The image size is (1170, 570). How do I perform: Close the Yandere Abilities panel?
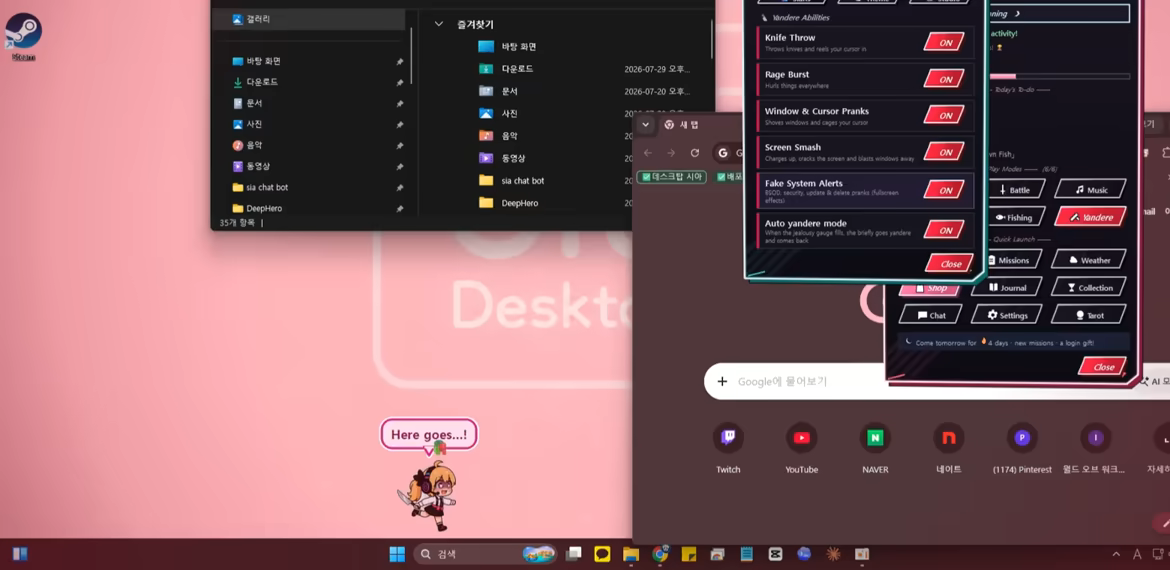pyautogui.click(x=950, y=263)
